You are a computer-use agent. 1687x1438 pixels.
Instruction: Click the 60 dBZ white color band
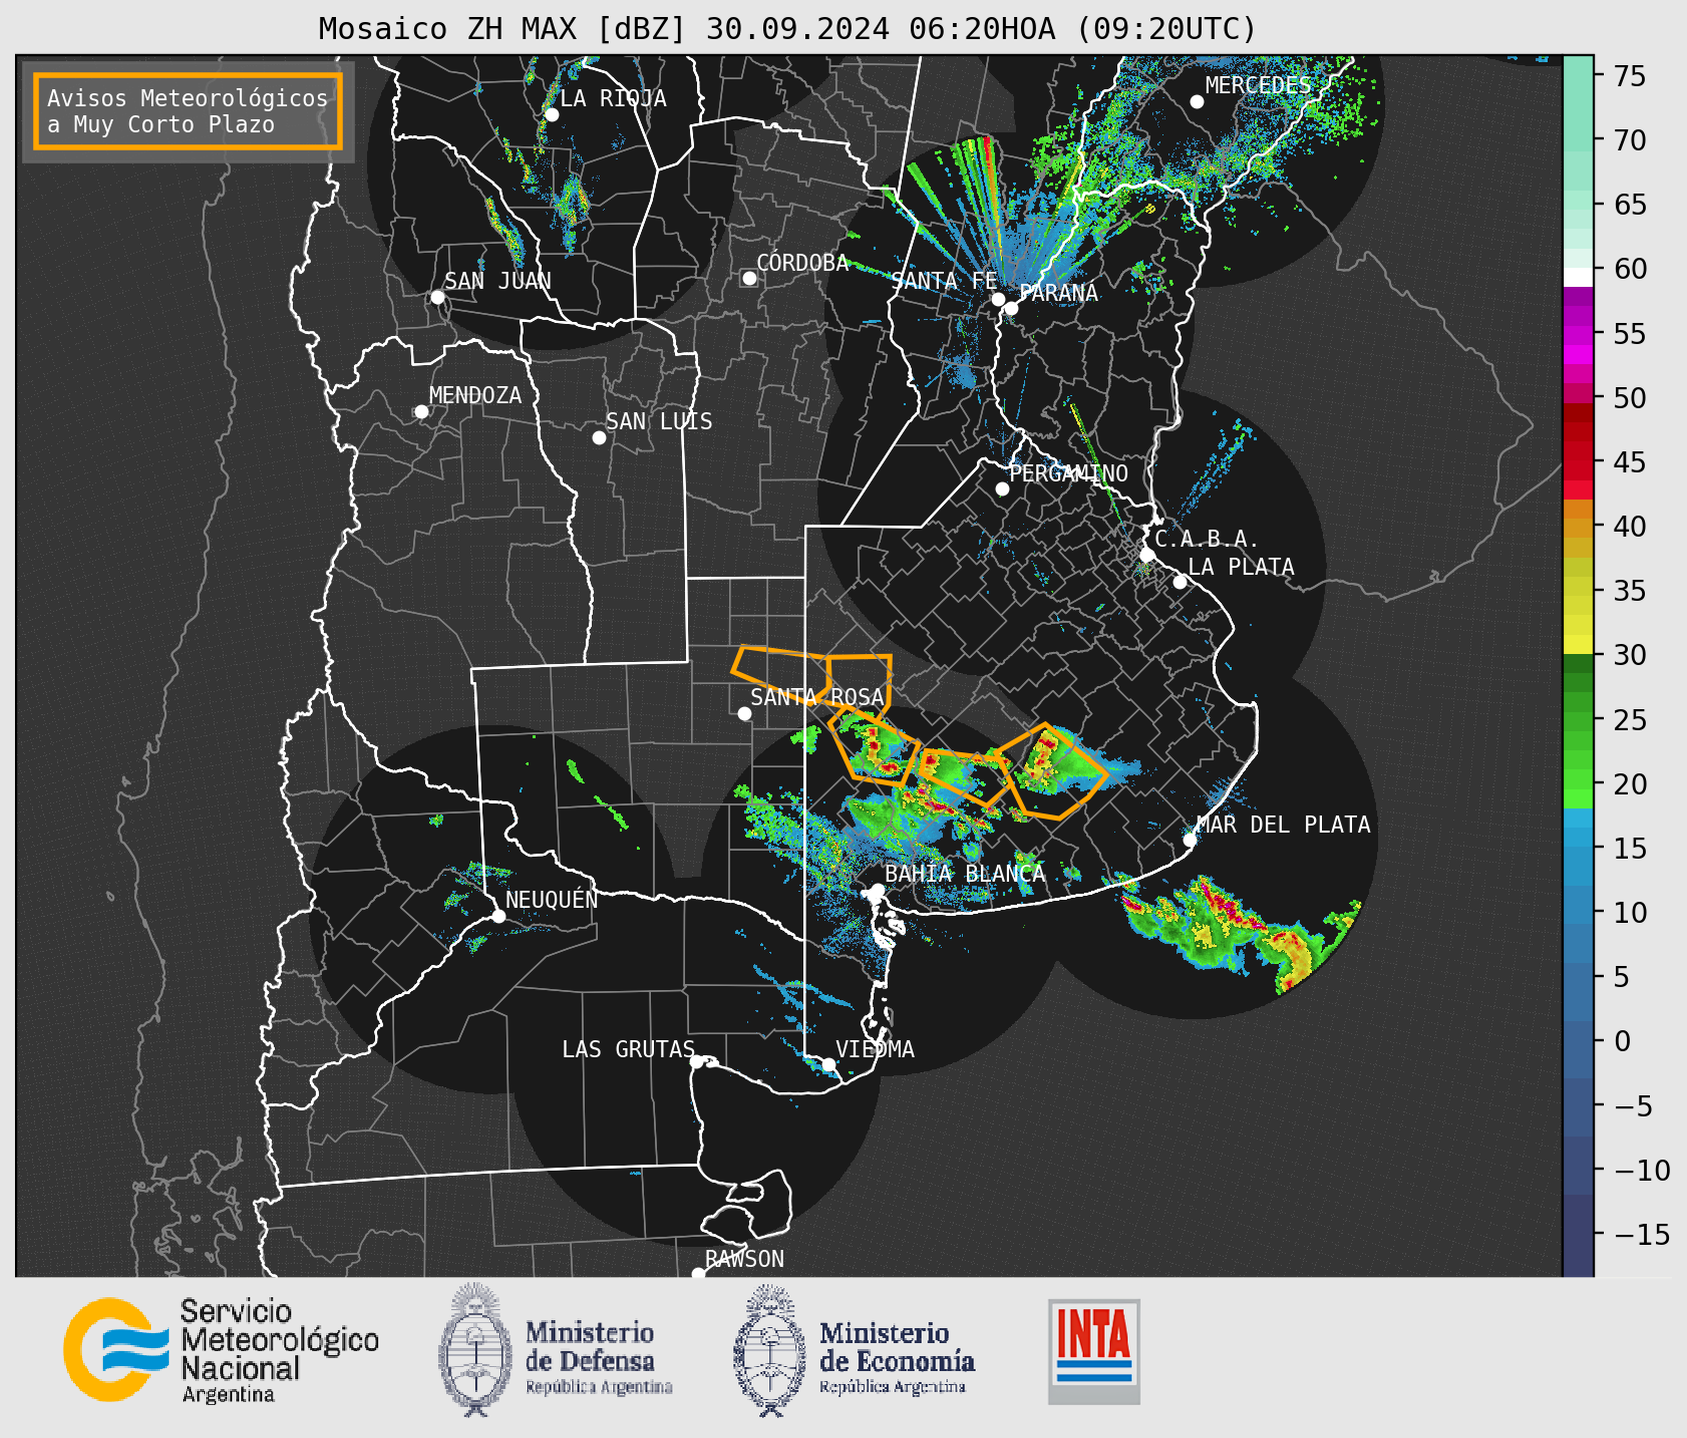coord(1578,277)
